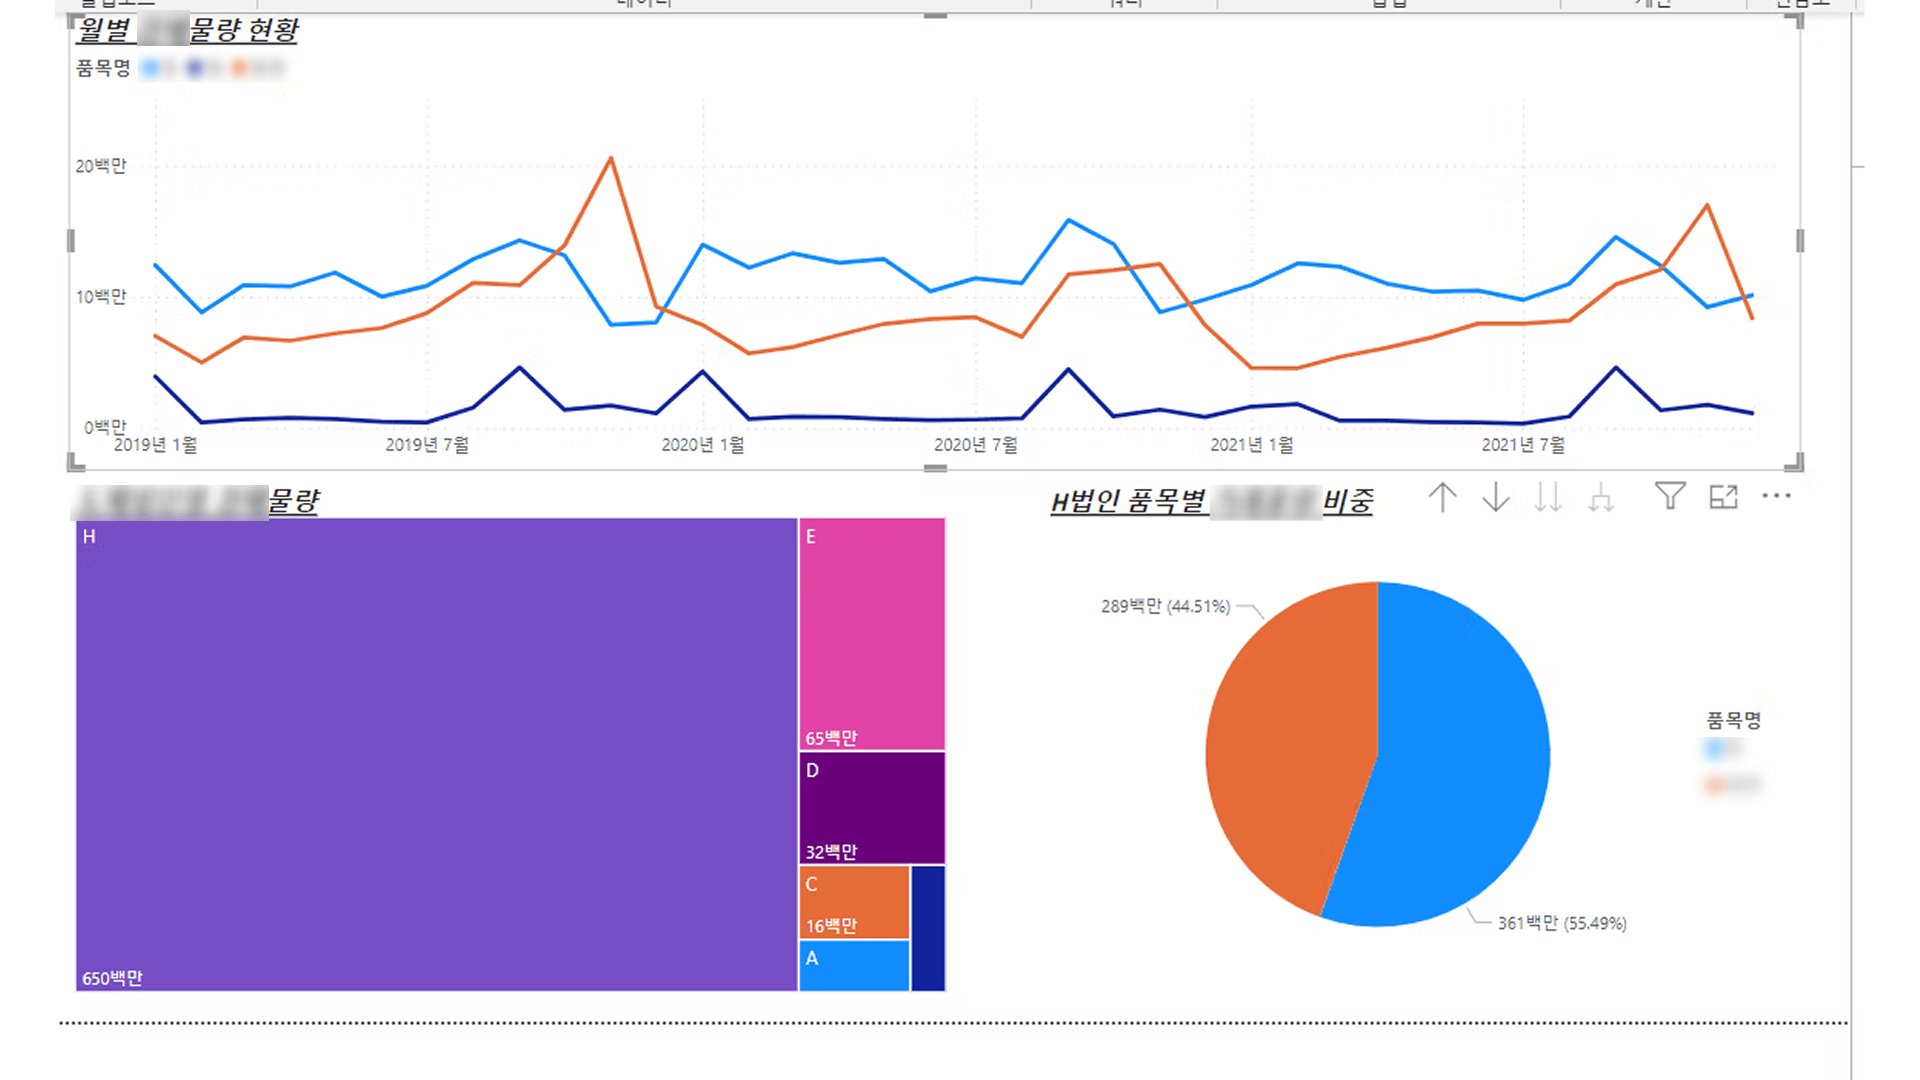Viewport: 1920px width, 1080px height.
Task: Click orange legend swatch in pie legend
Action: pos(1715,784)
